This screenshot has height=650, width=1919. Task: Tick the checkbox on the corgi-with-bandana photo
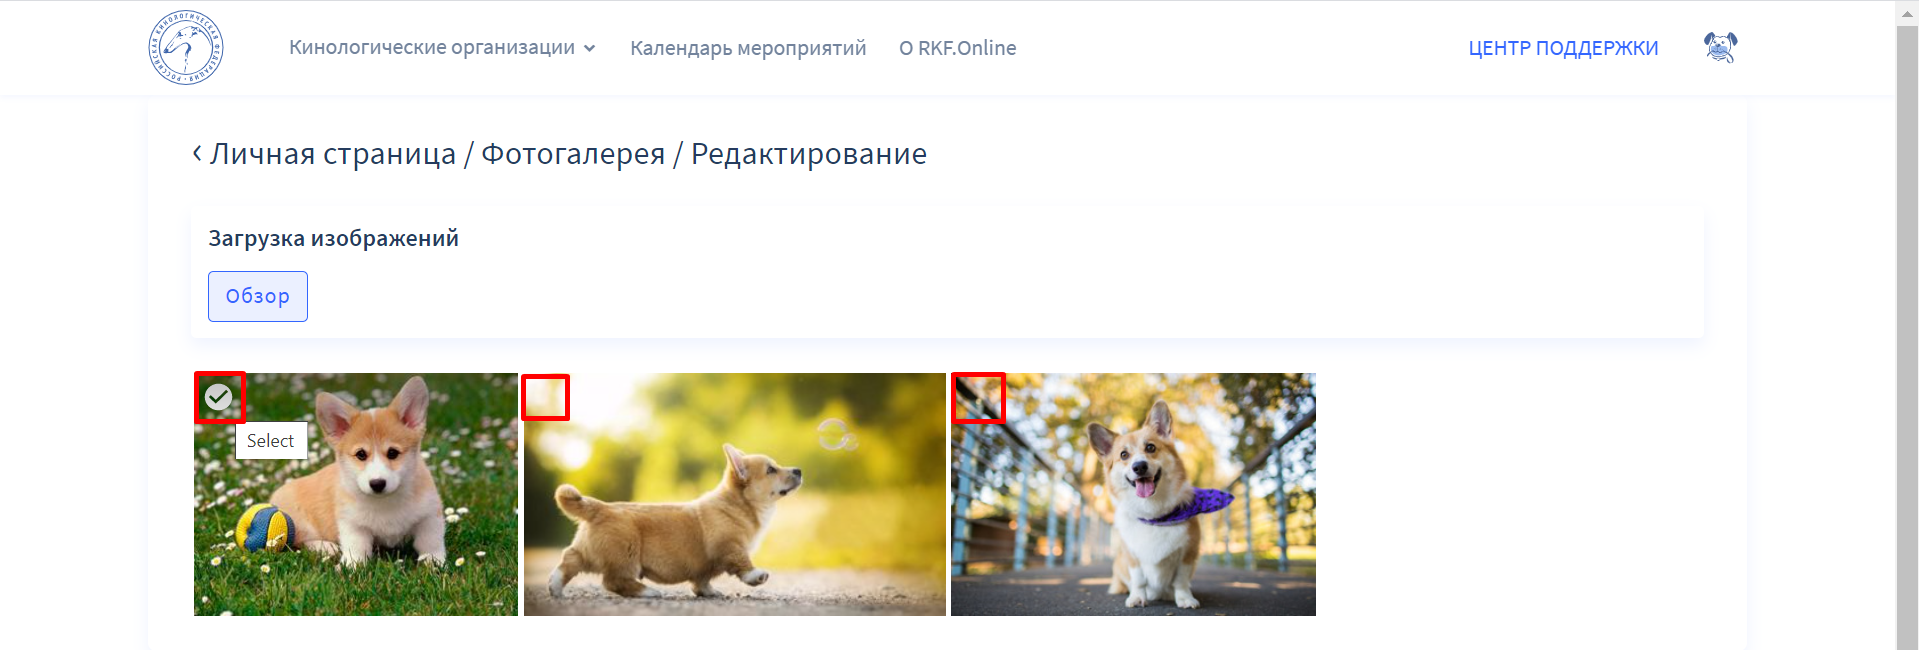coord(978,398)
